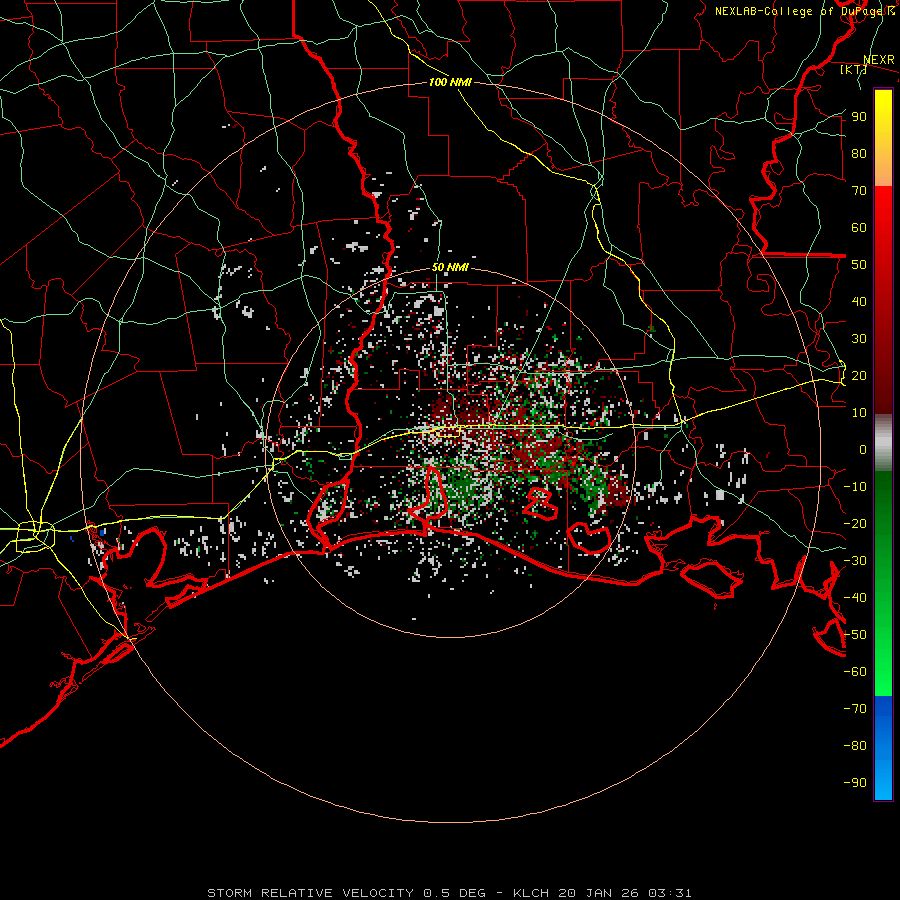900x900 pixels.
Task: Select the 90 value on velocity scale
Action: pos(859,117)
